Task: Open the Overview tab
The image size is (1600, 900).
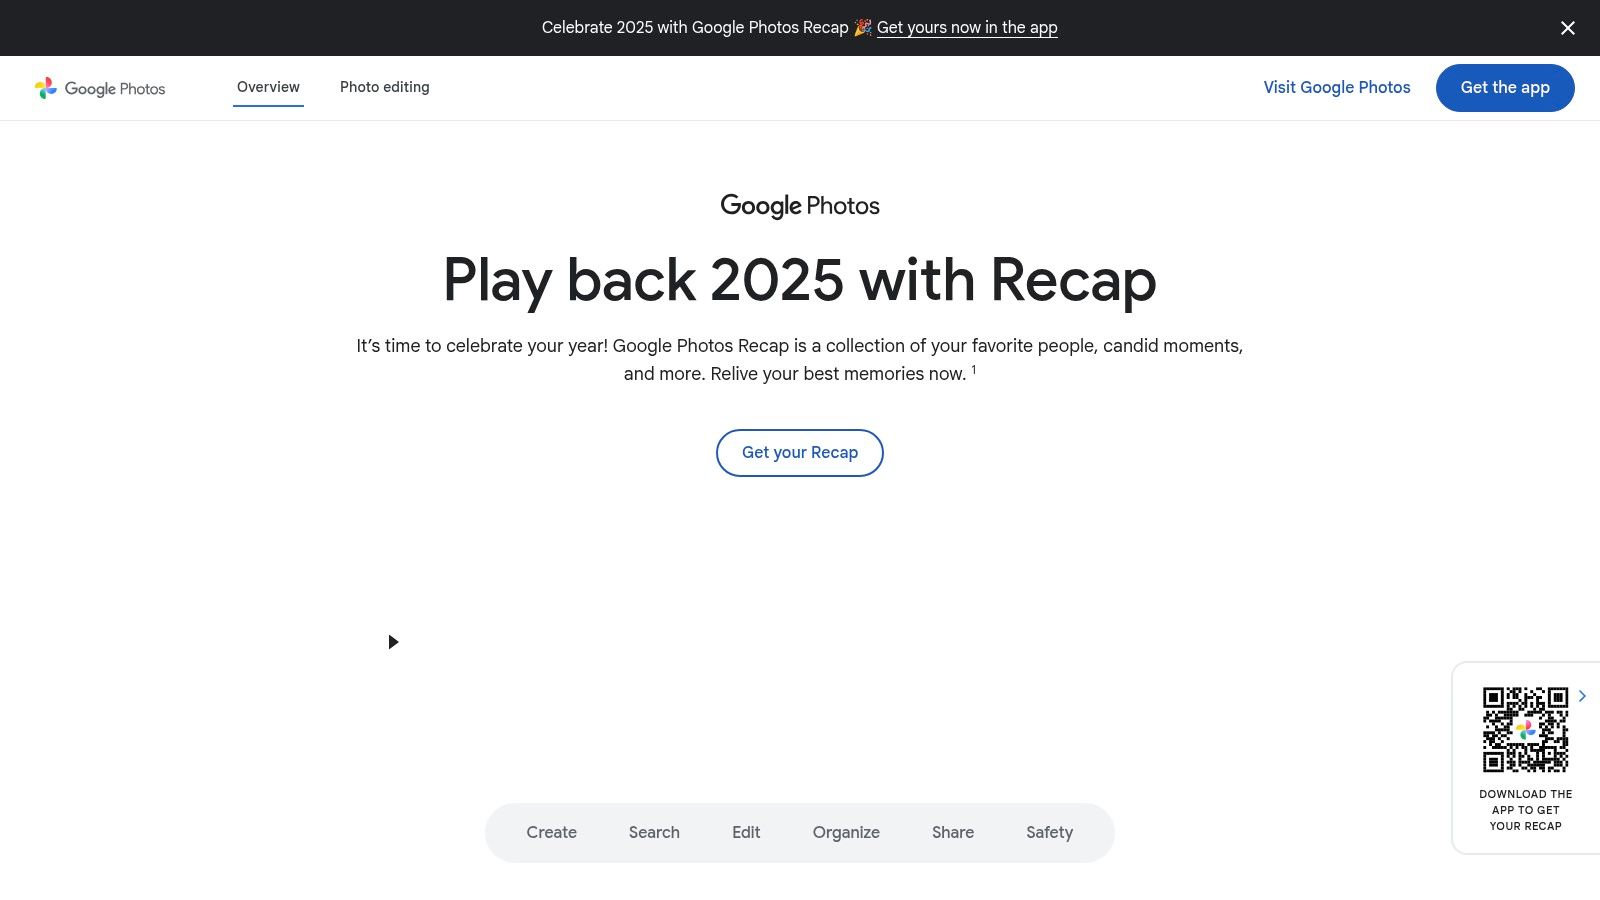Action: point(268,87)
